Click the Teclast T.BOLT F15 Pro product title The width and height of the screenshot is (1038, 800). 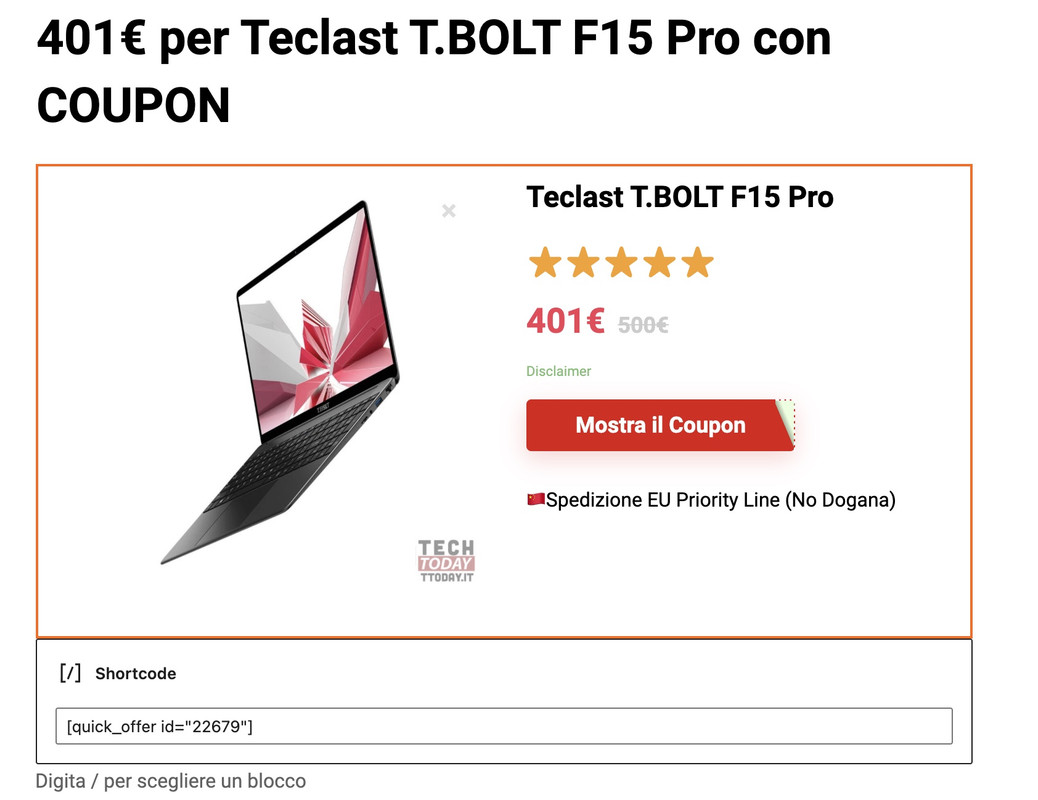(679, 197)
